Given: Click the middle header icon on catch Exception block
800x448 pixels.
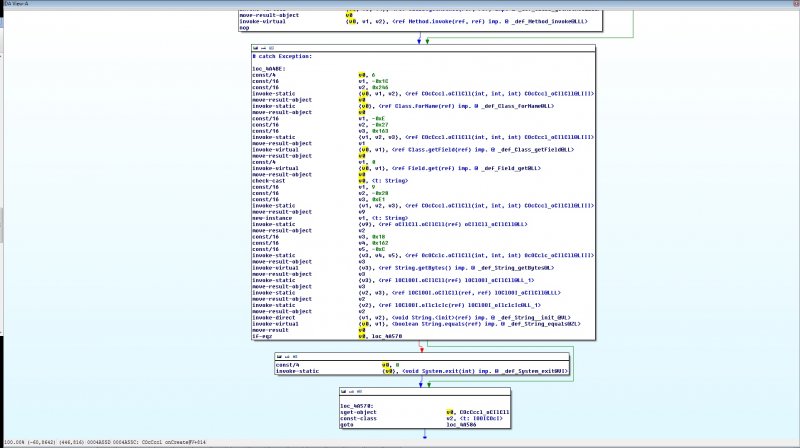Looking at the screenshot, I should tap(263, 48).
